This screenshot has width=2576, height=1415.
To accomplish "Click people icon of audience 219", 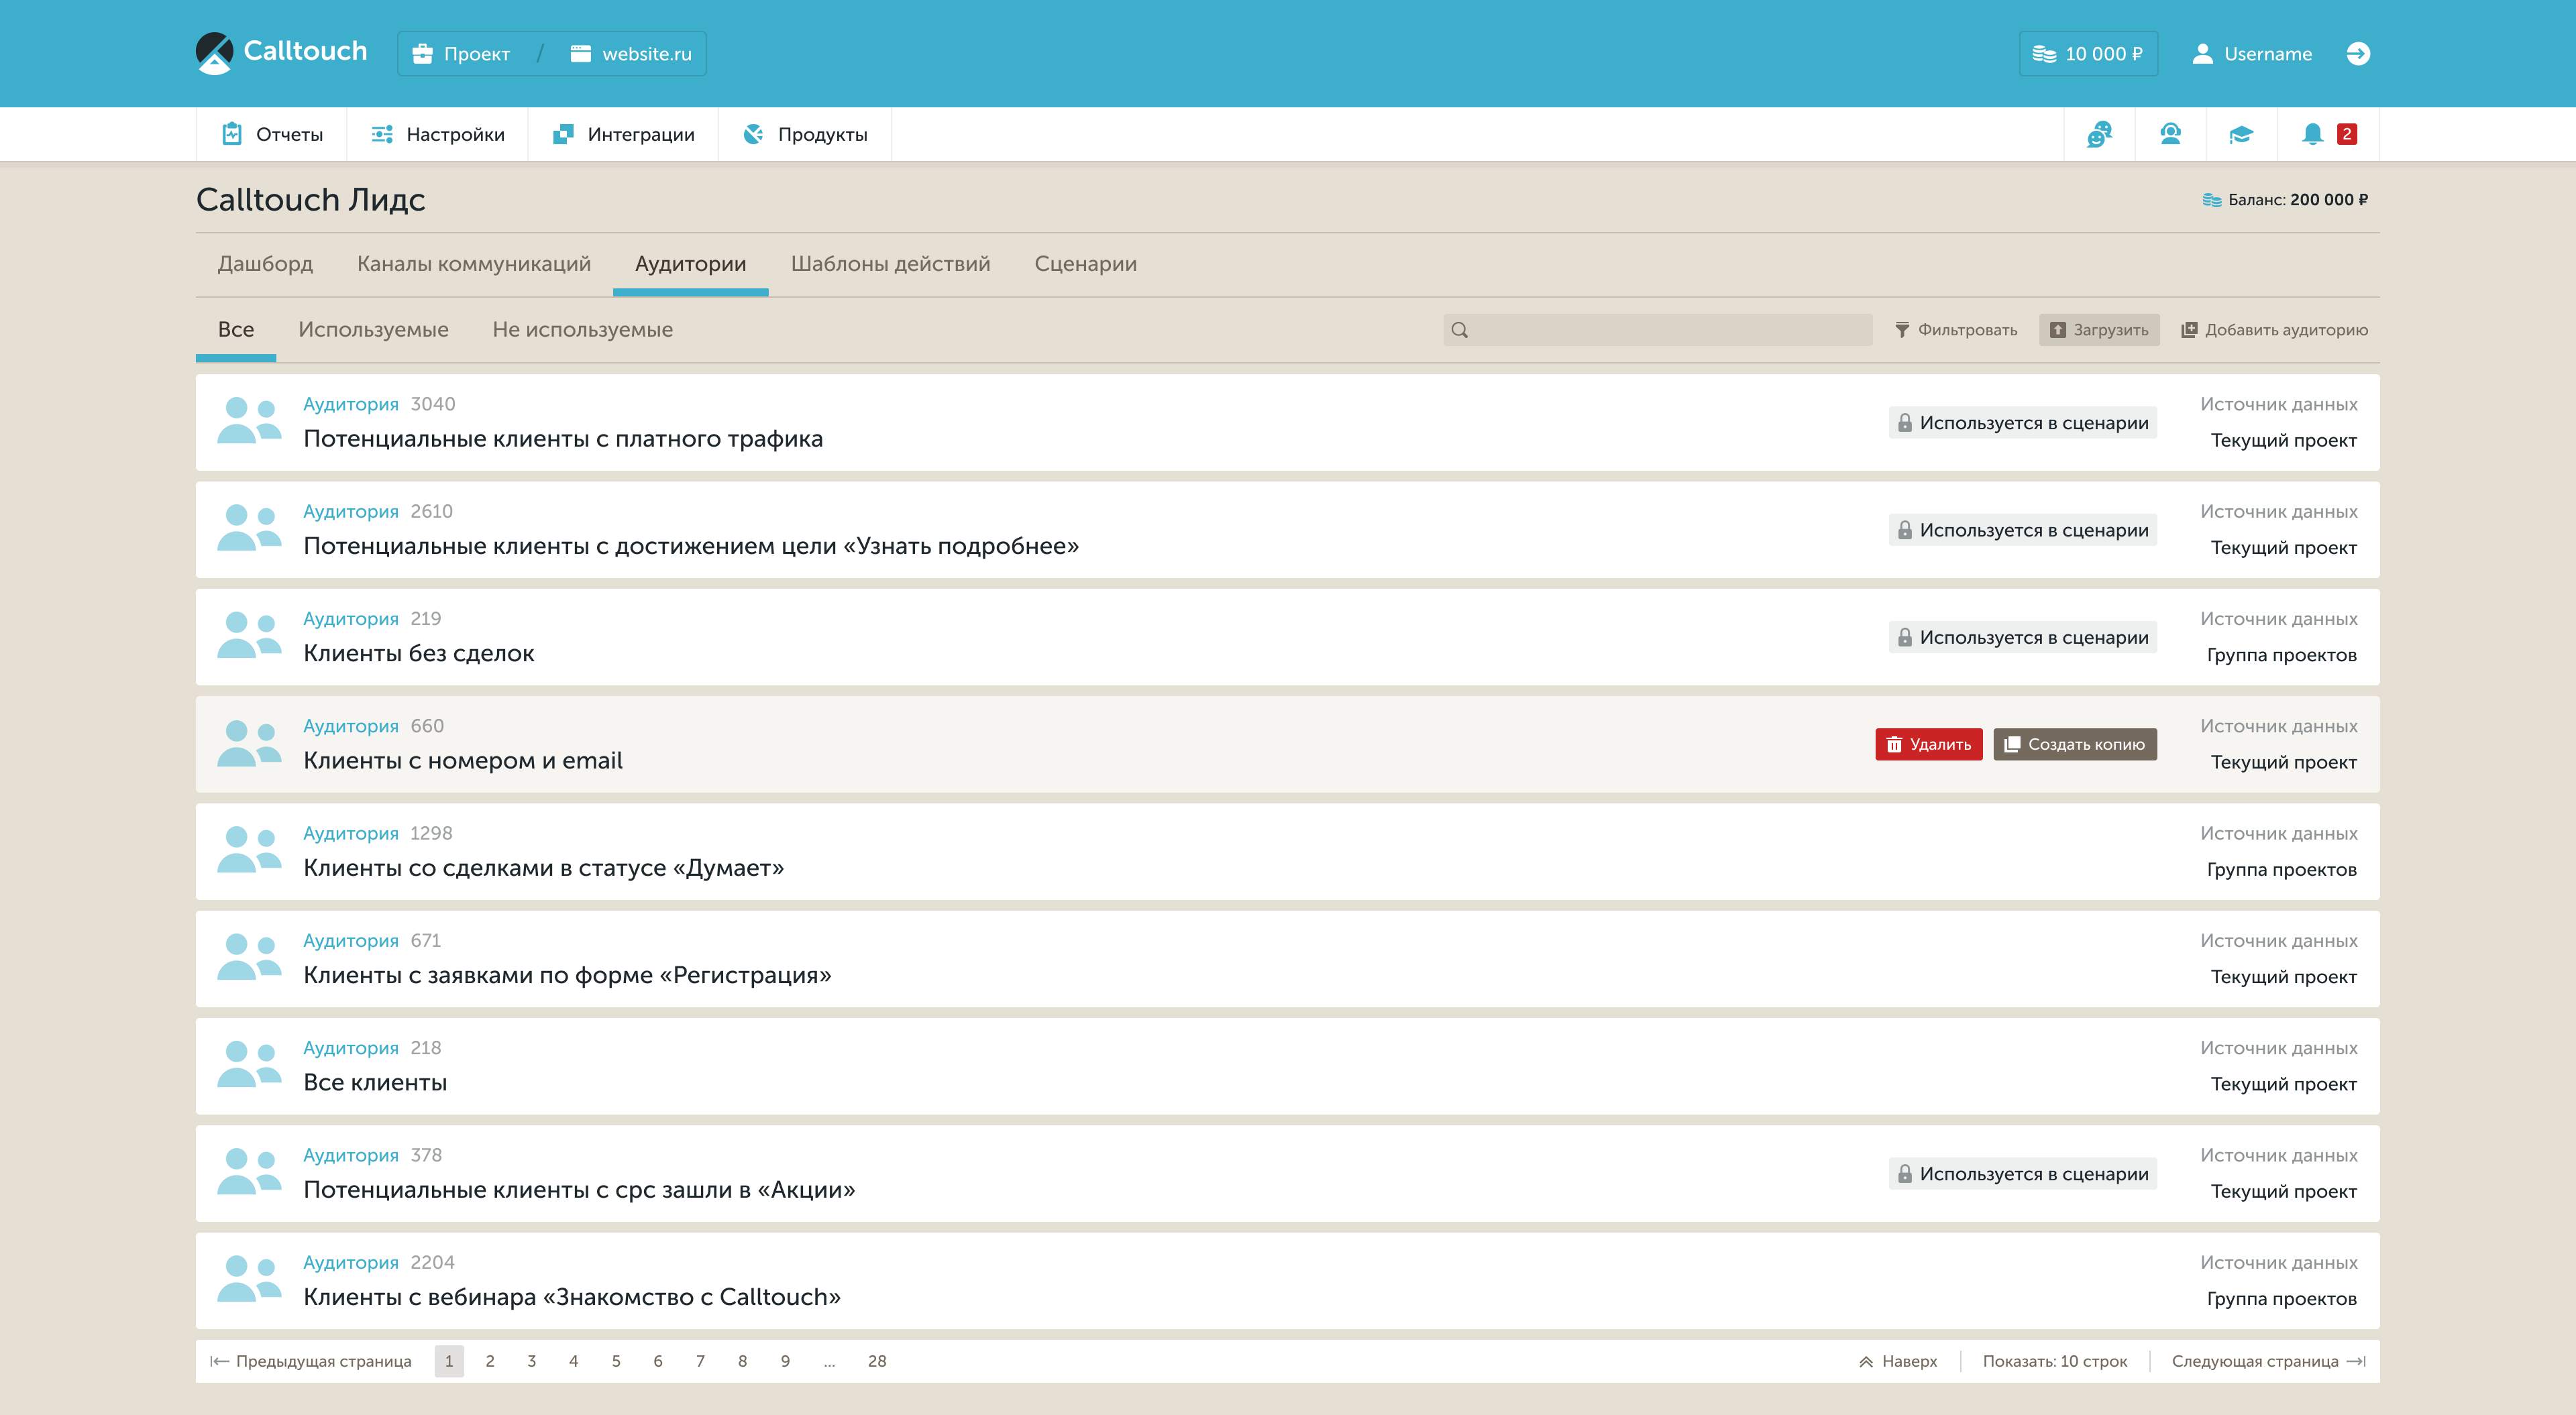I will (249, 635).
